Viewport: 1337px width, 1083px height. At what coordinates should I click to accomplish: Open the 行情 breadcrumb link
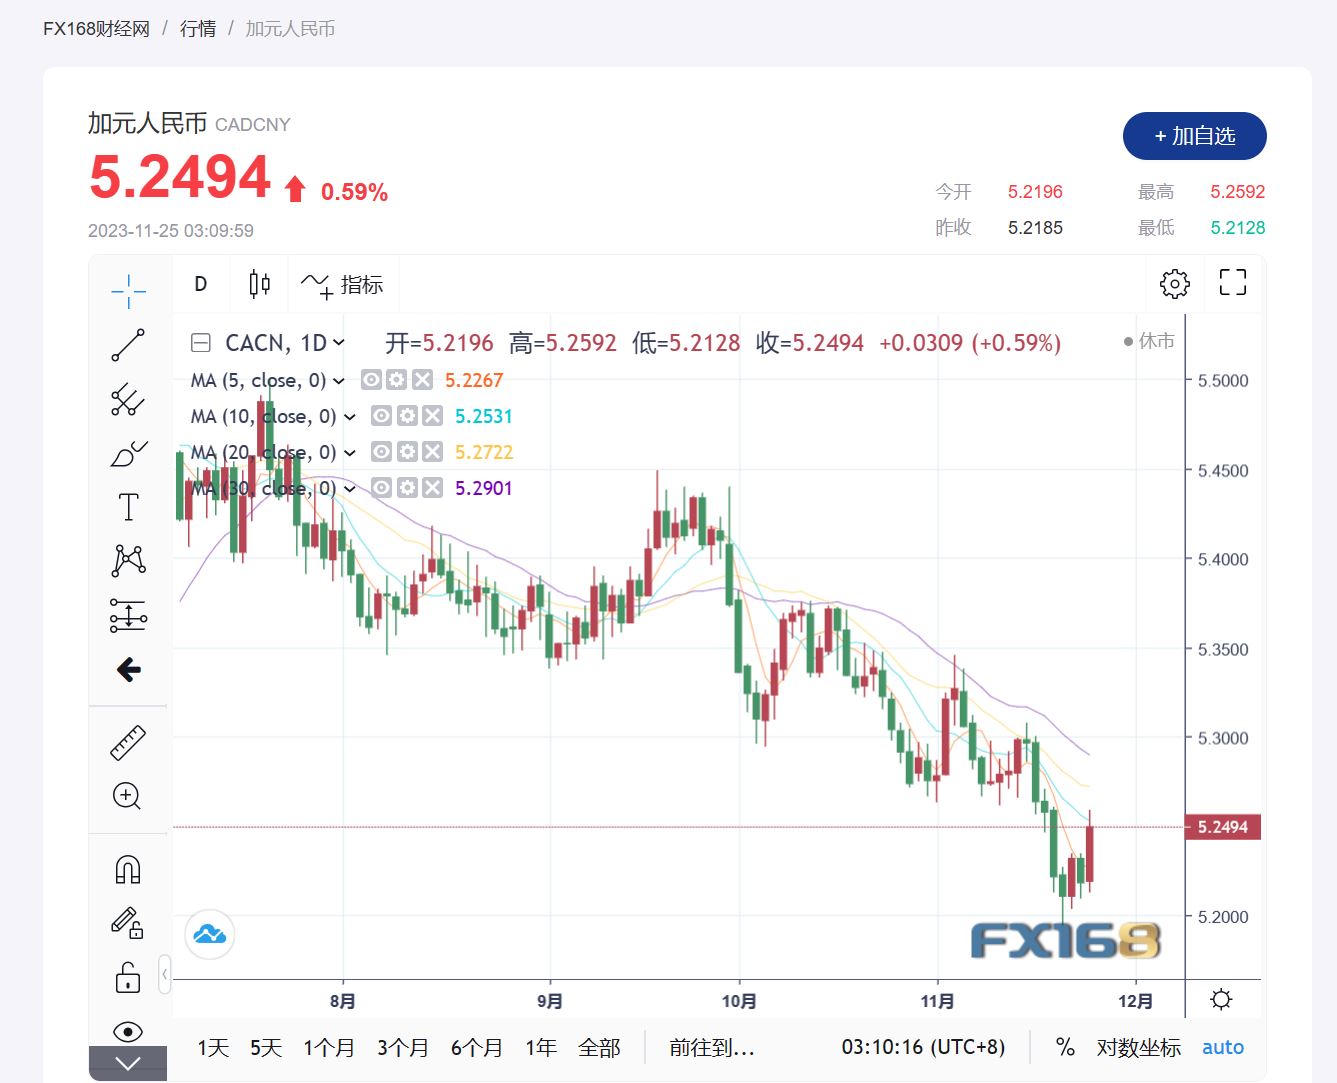point(198,29)
